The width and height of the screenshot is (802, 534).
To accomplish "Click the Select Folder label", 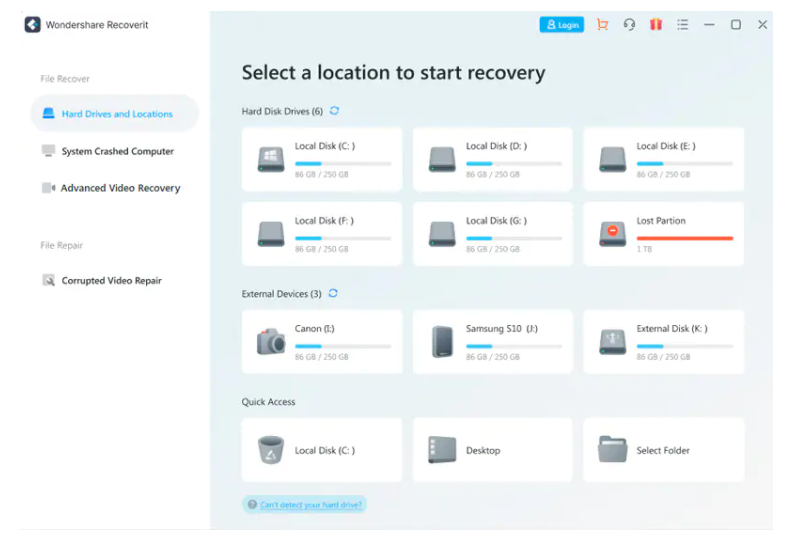I will tap(663, 450).
